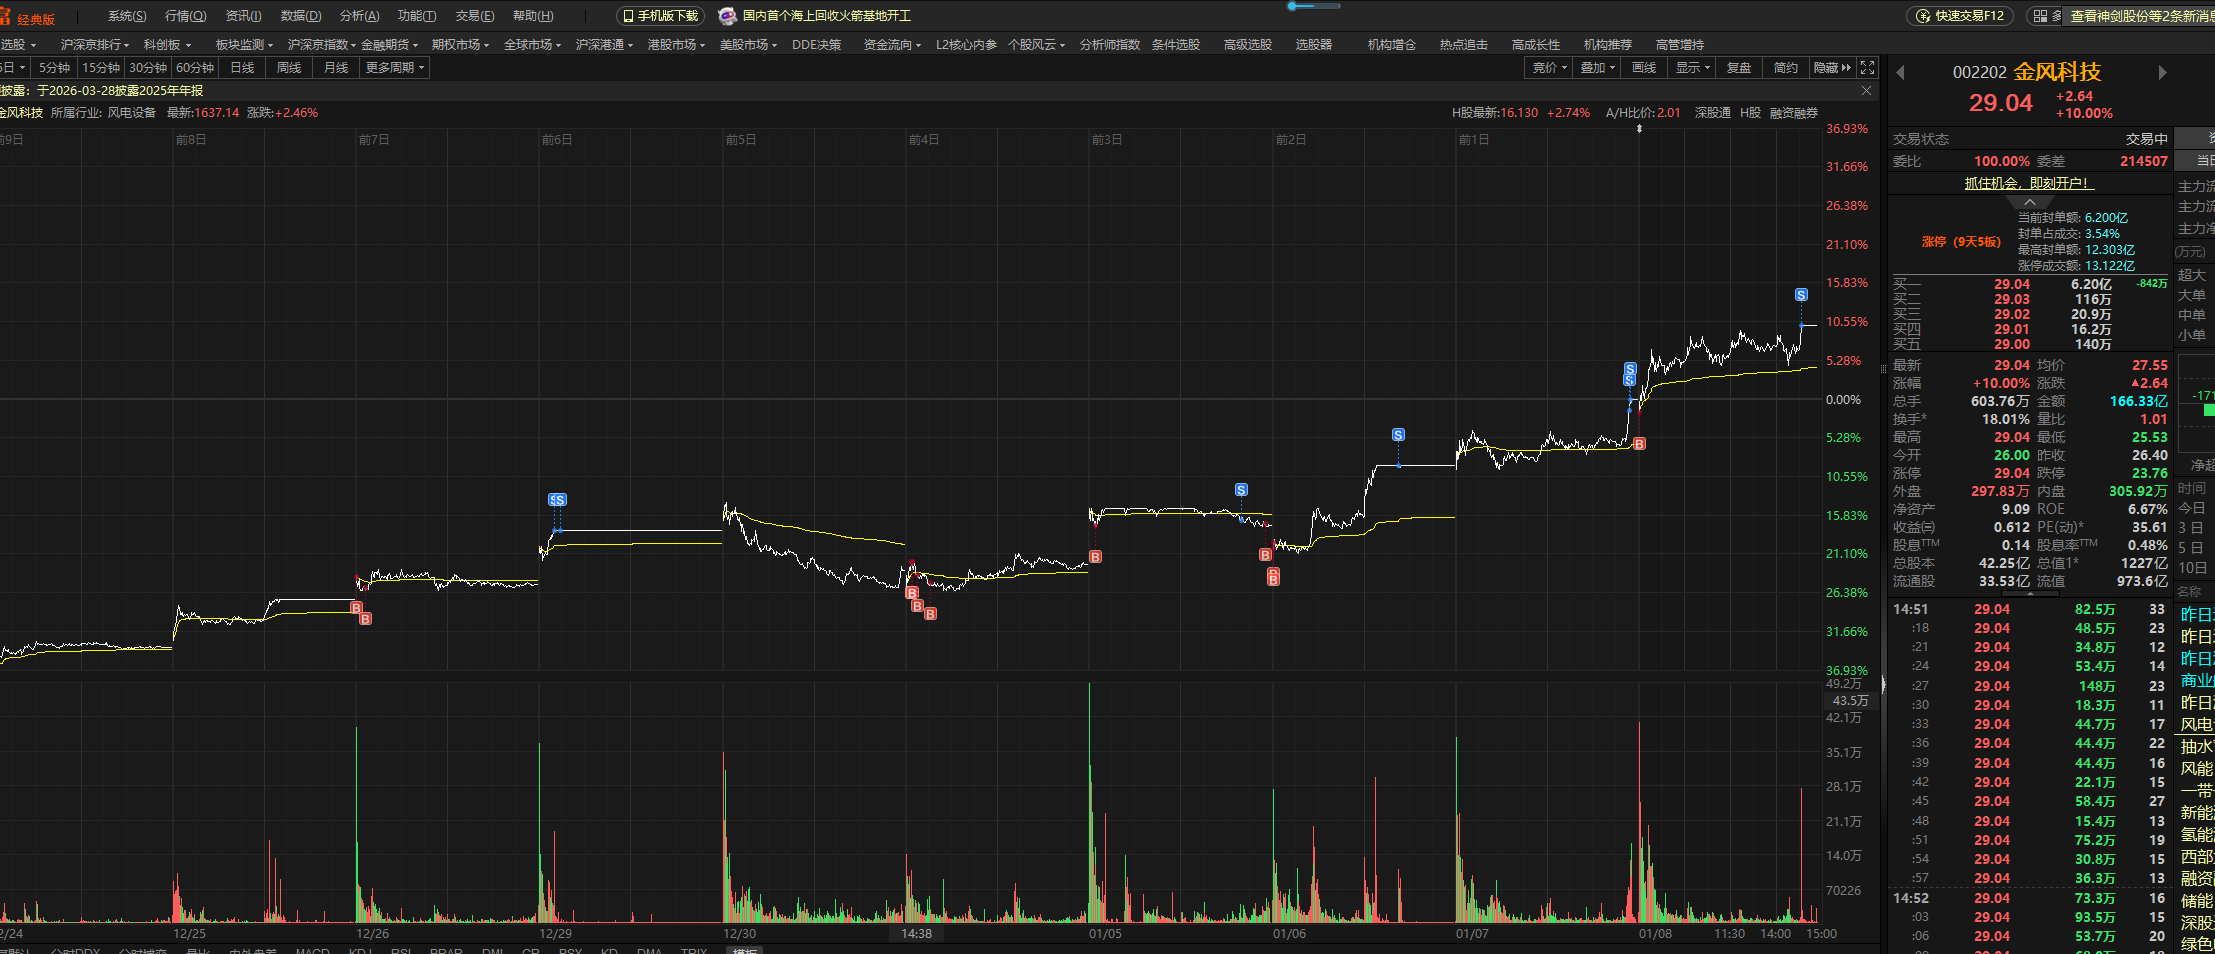This screenshot has width=2215, height=954.
Task: Open the 资讯(I) menu
Action: point(244,16)
